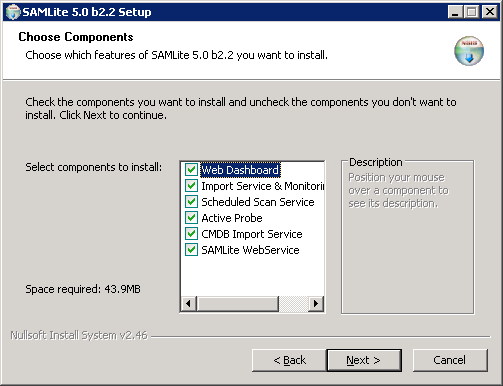Click the SAMLite installer icon in title bar
The width and height of the screenshot is (503, 386).
pyautogui.click(x=13, y=12)
